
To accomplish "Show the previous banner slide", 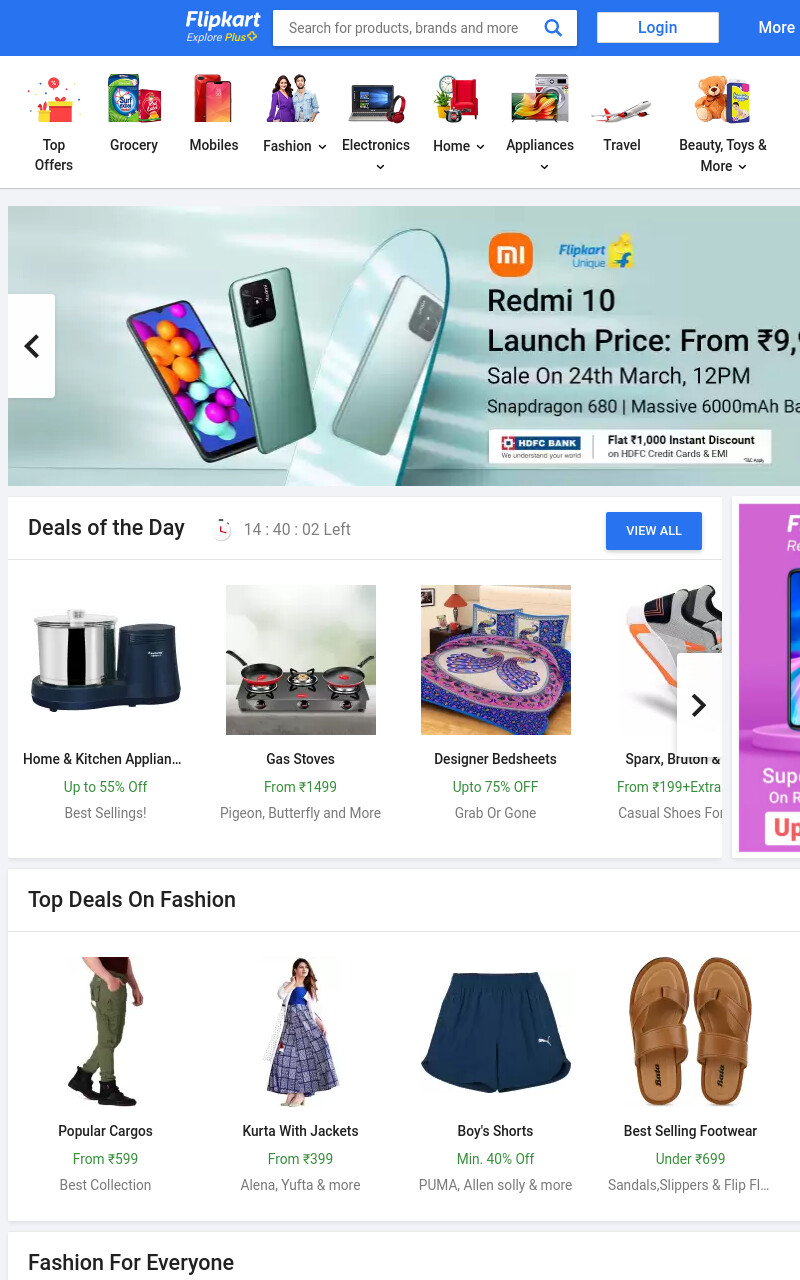I will pyautogui.click(x=32, y=346).
